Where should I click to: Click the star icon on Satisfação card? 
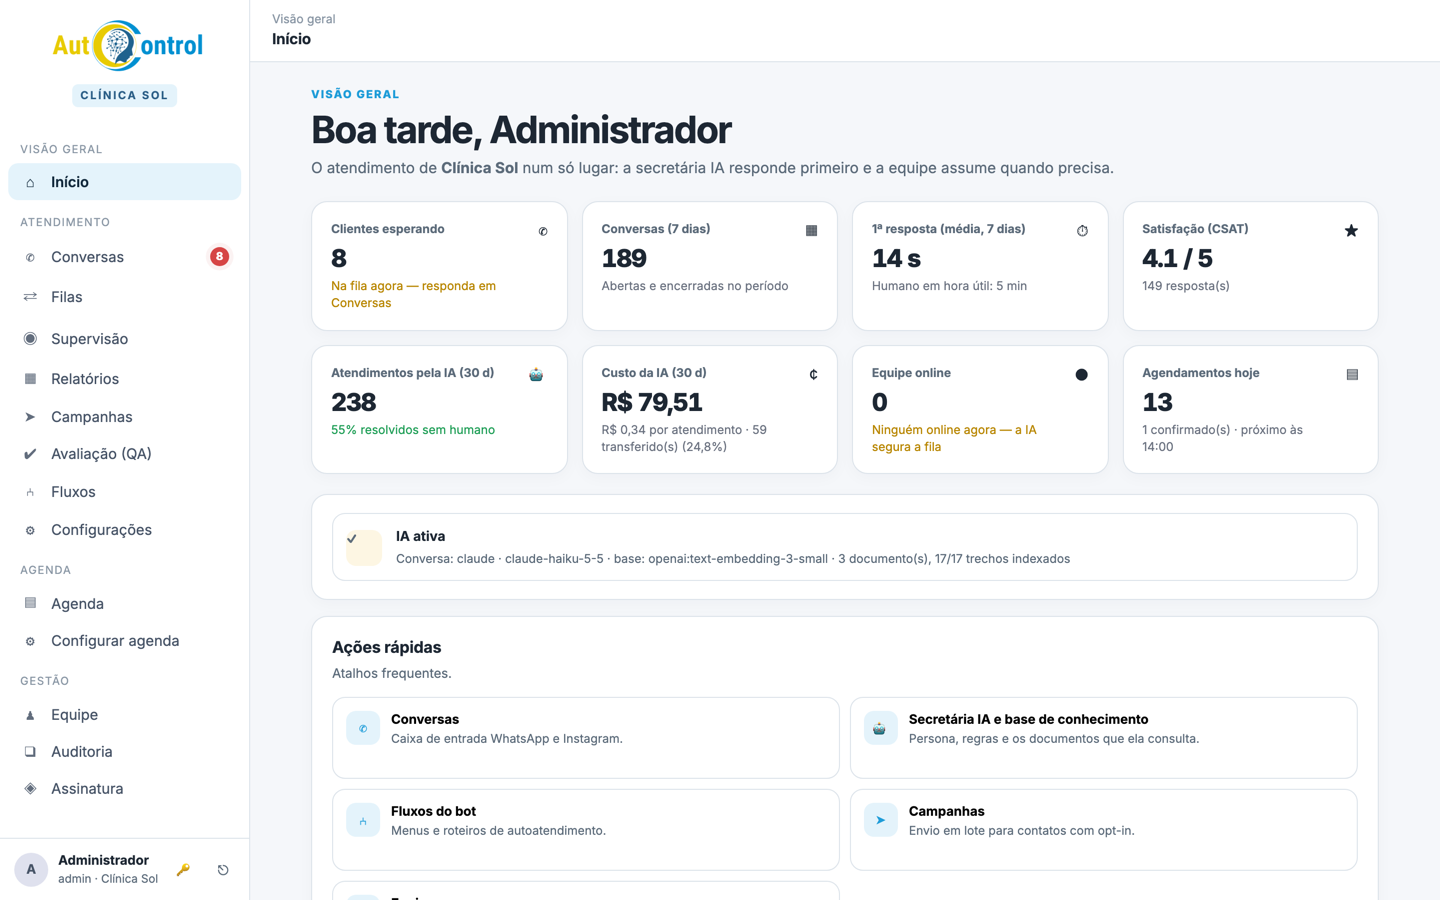point(1351,231)
